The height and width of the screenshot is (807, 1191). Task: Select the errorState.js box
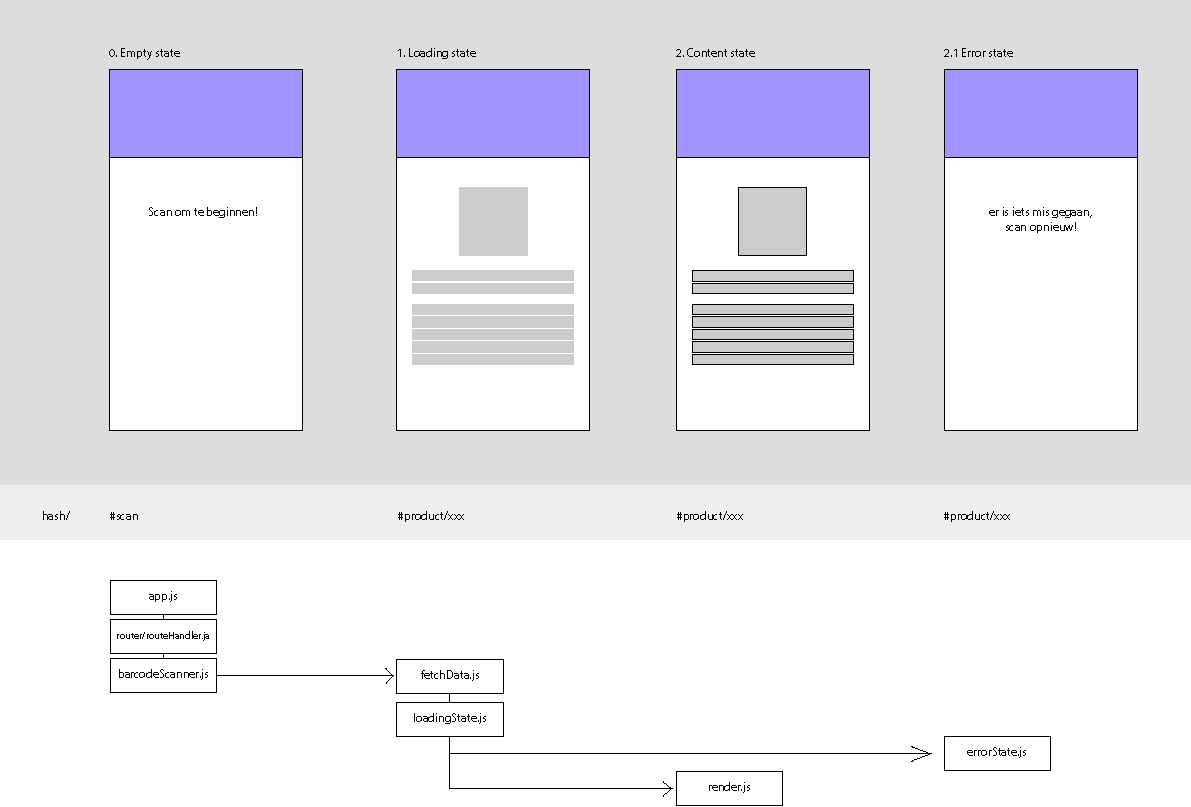(997, 753)
